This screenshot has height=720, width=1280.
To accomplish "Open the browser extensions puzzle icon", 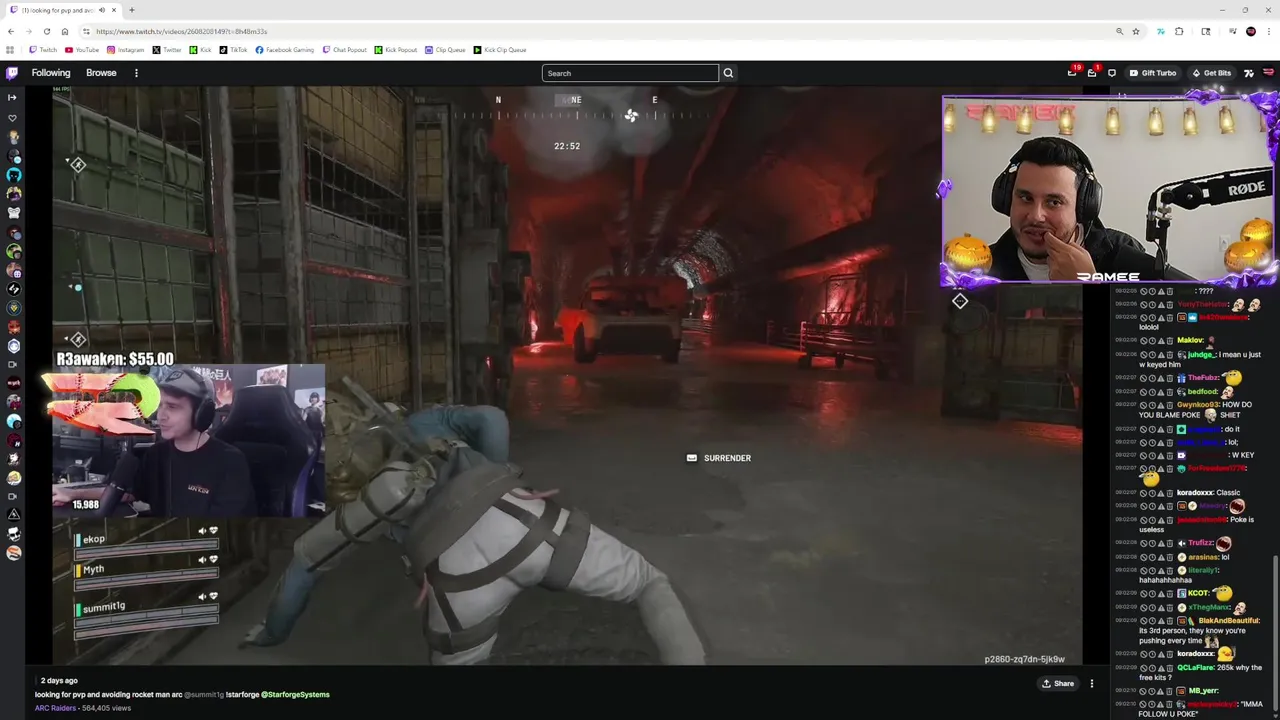I will pyautogui.click(x=1179, y=31).
